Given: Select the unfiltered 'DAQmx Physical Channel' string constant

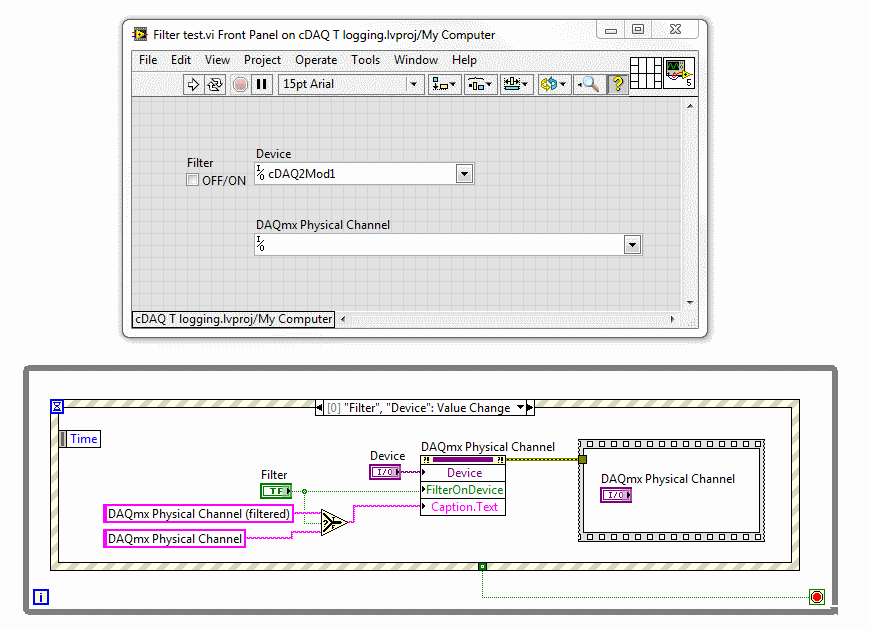Looking at the screenshot, I should (175, 538).
